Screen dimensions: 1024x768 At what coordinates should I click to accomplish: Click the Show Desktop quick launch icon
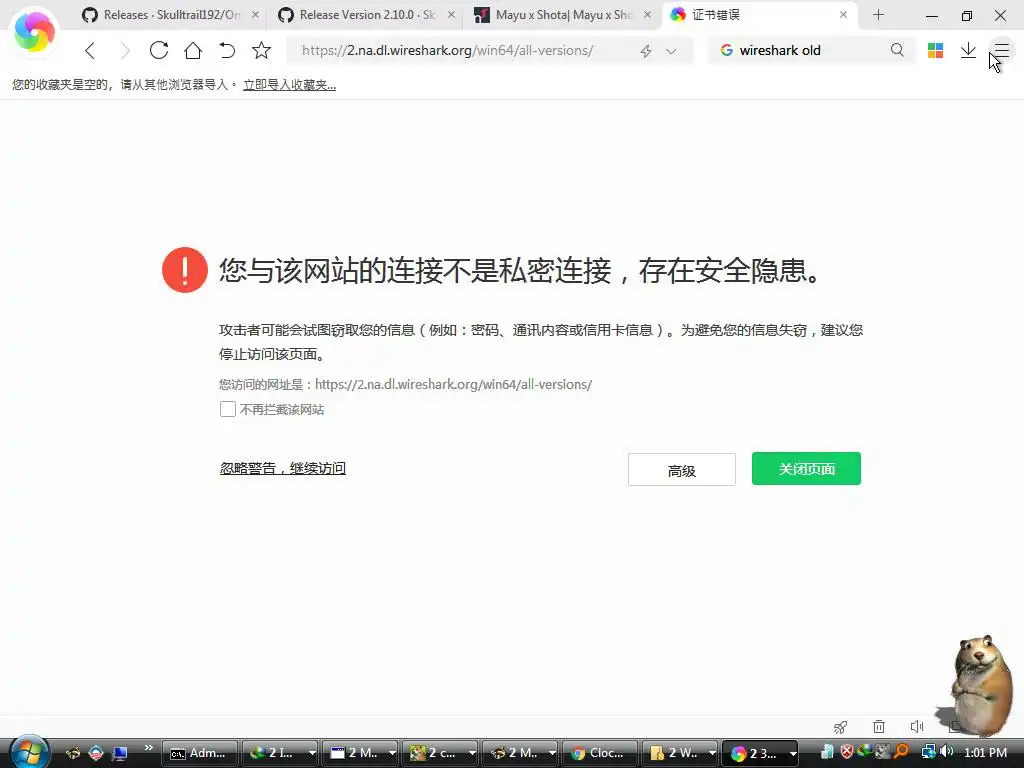[x=120, y=753]
